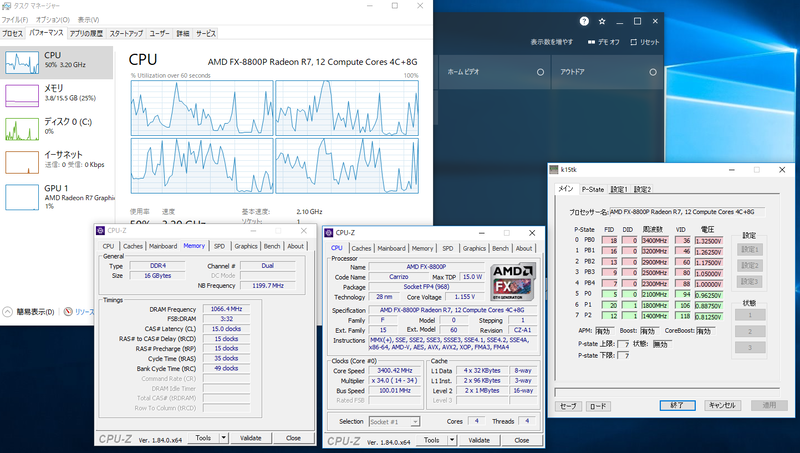Click the AMD FX logo in CPU-Z
Image resolution: width=800 pixels, height=453 pixels.
click(513, 282)
